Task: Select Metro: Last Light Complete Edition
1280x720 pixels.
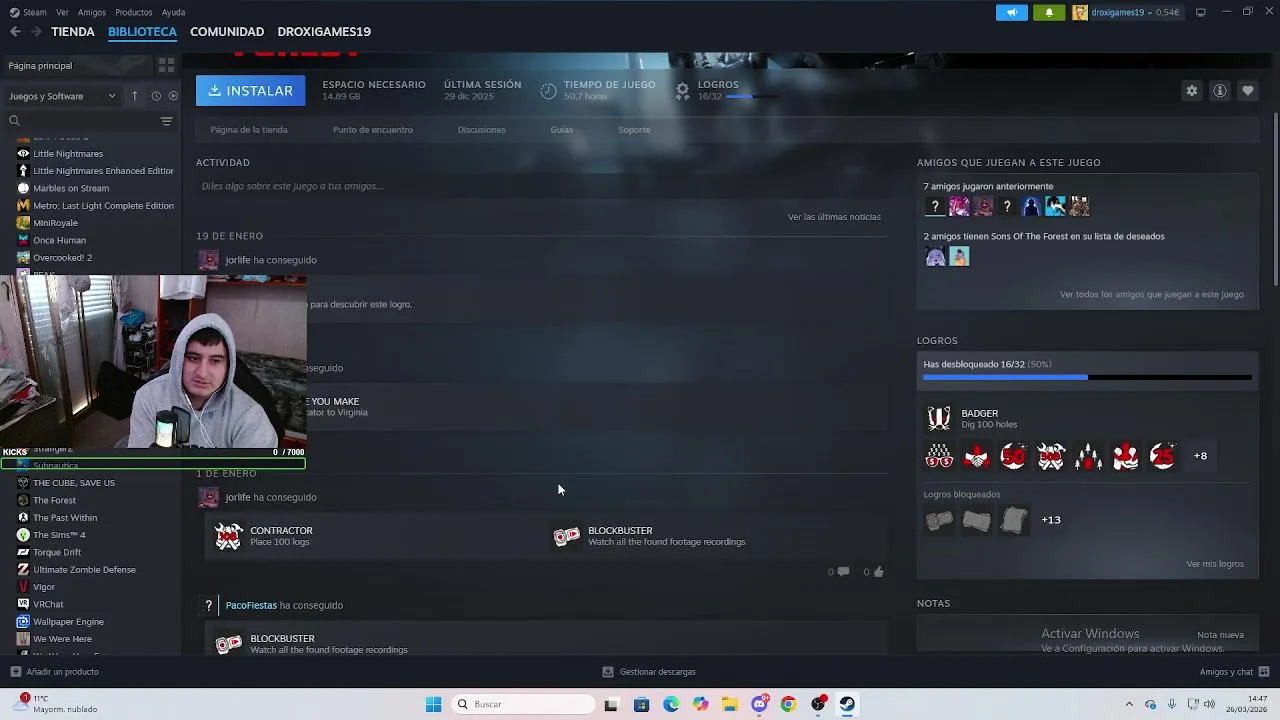Action: [103, 205]
